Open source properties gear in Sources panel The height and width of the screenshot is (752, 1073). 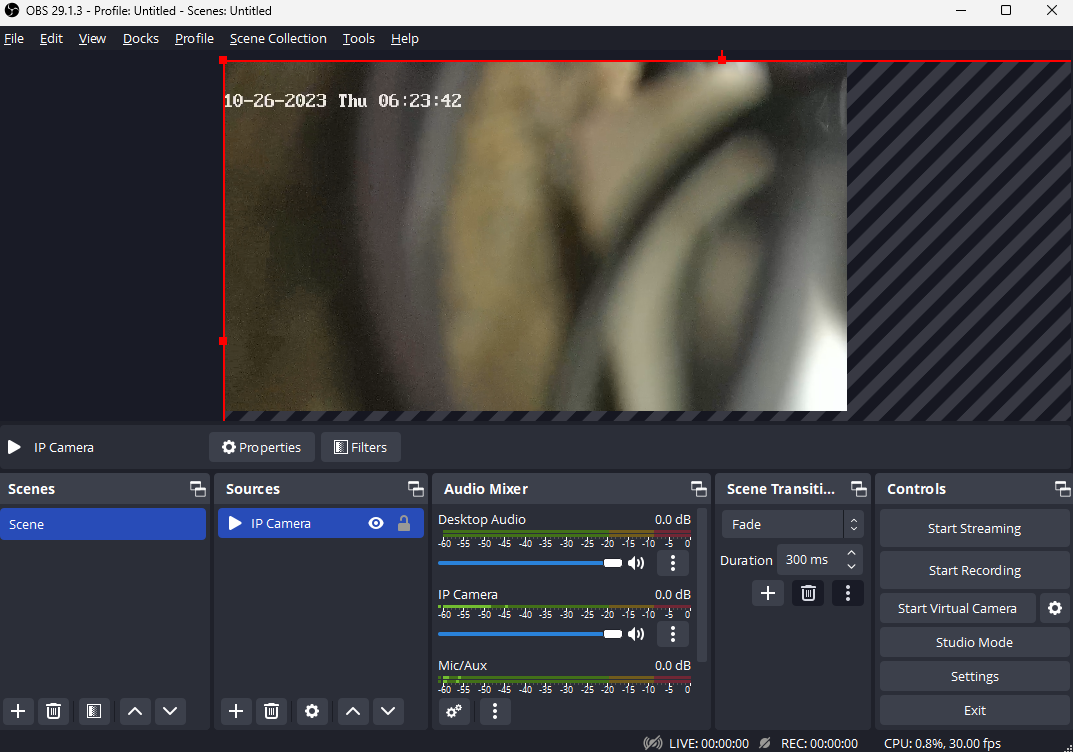coord(312,711)
